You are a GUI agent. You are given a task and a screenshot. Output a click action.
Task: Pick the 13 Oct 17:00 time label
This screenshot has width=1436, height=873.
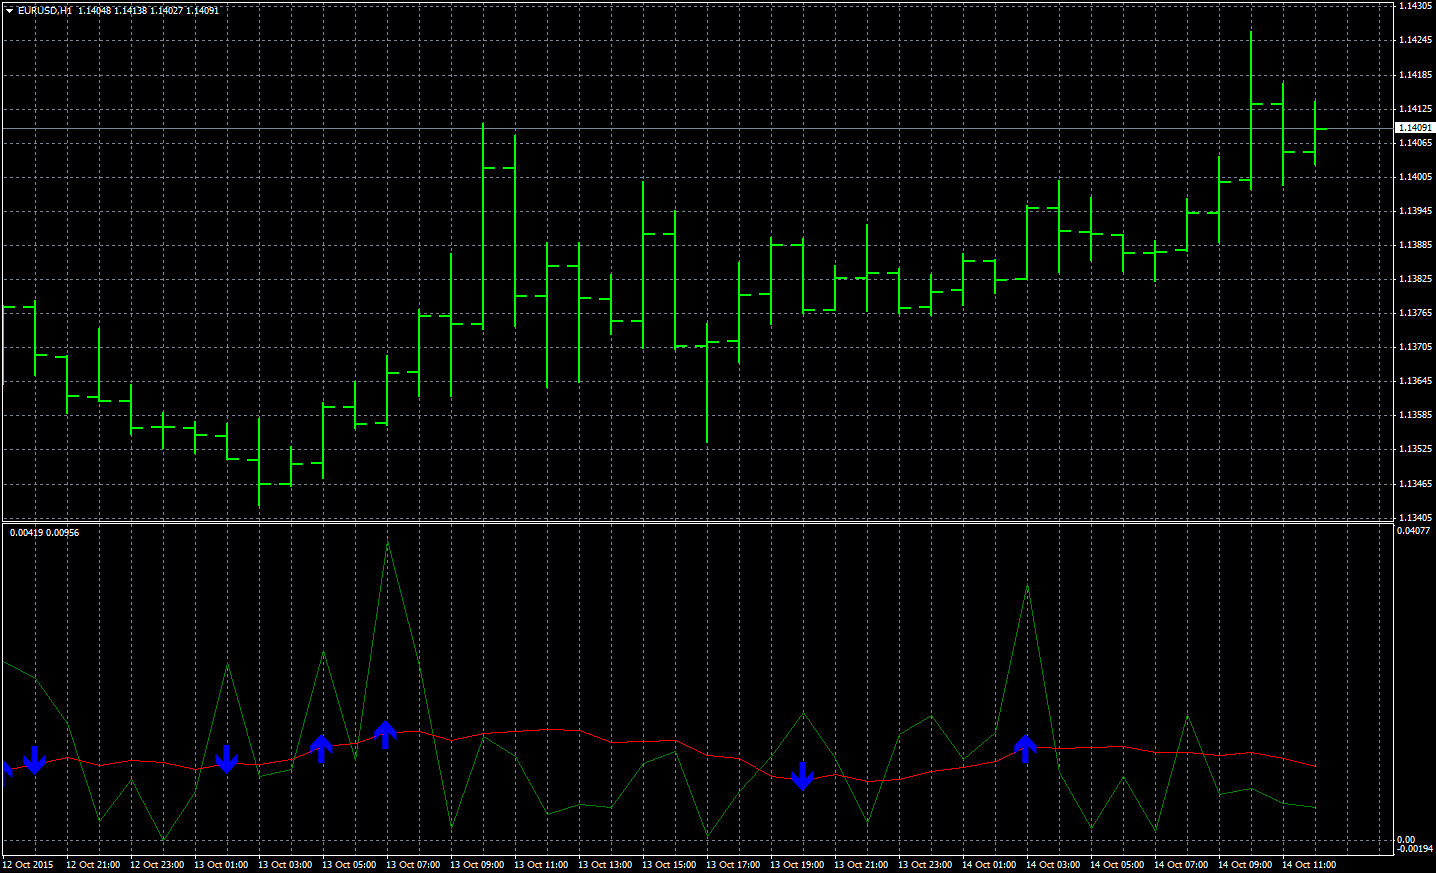[x=733, y=865]
